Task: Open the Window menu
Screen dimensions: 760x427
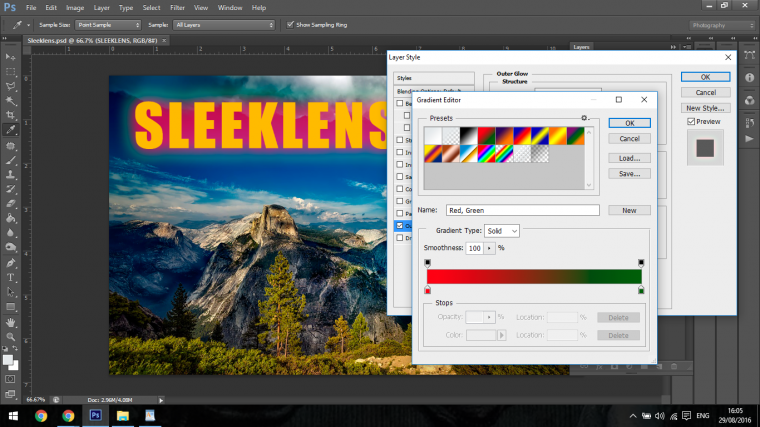Action: point(230,8)
